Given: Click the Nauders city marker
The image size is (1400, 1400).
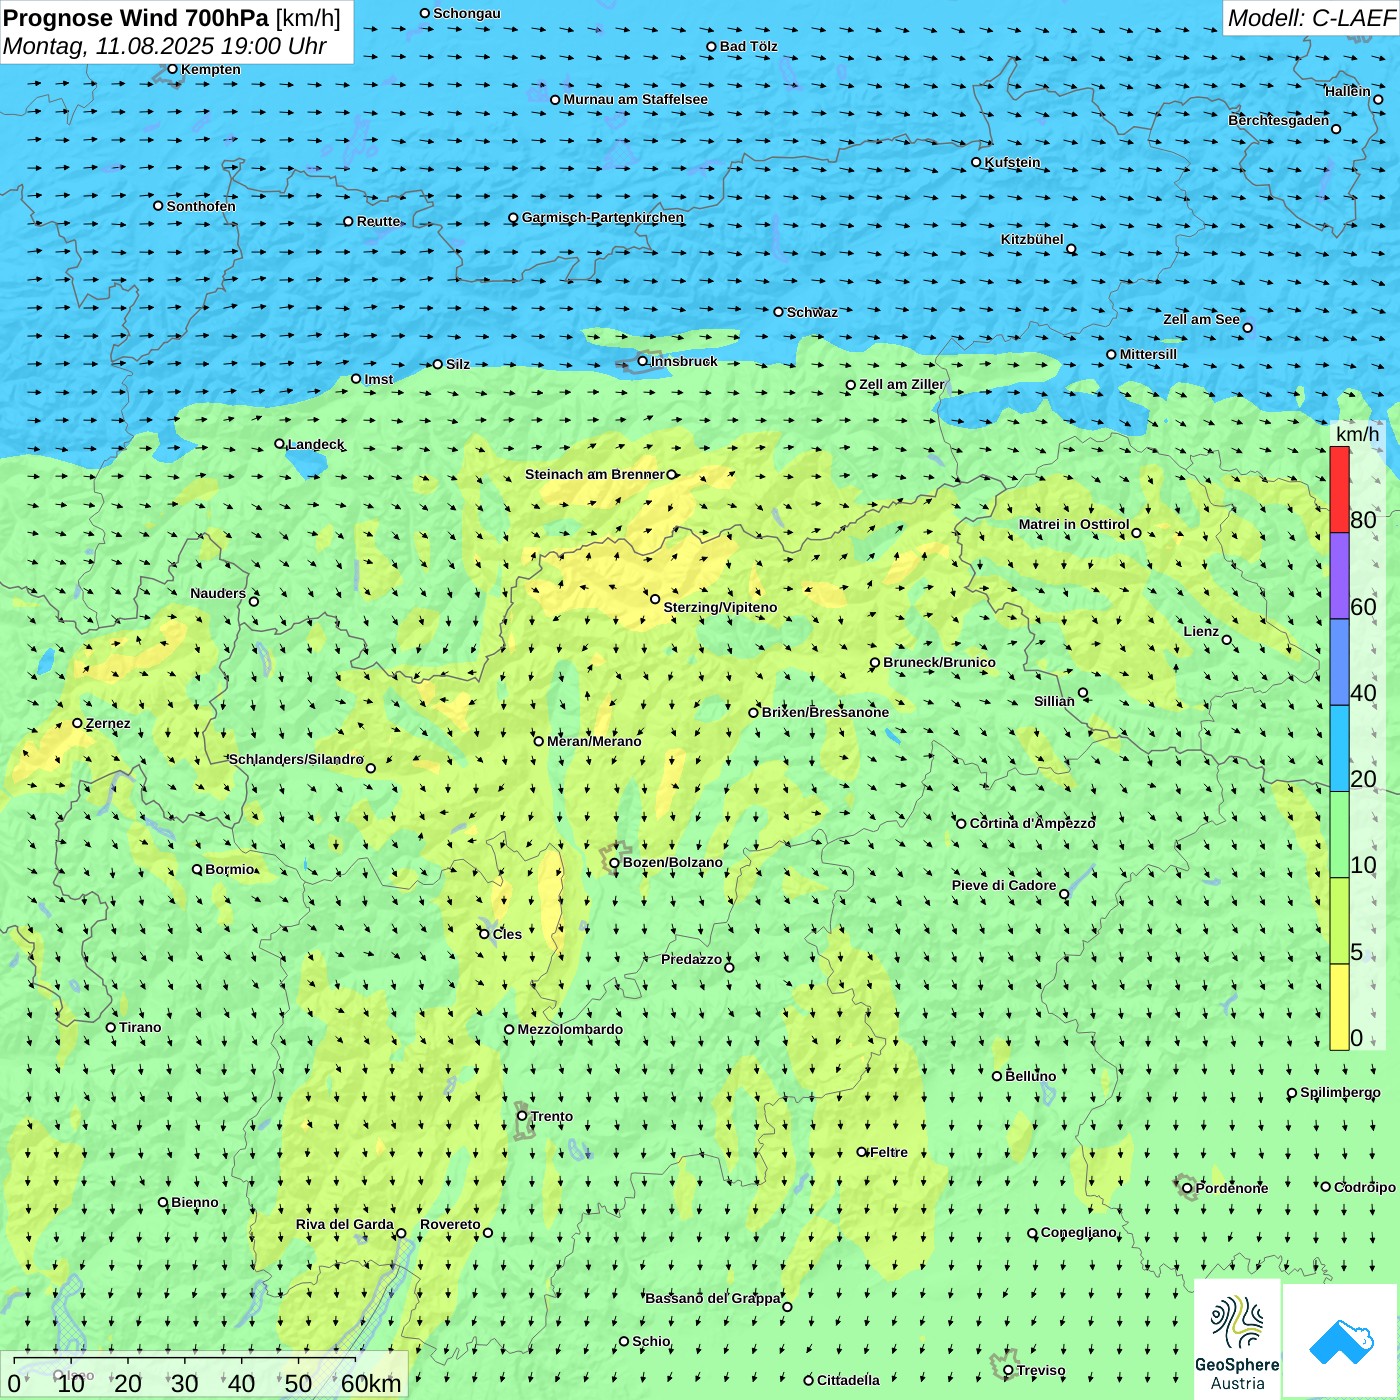Looking at the screenshot, I should tap(254, 601).
